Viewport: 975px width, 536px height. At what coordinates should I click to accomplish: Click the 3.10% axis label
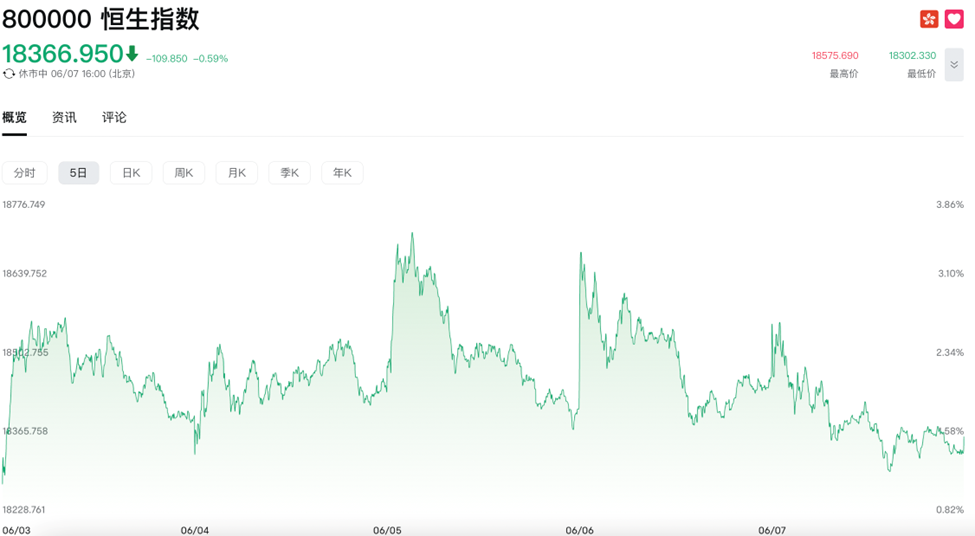point(951,274)
